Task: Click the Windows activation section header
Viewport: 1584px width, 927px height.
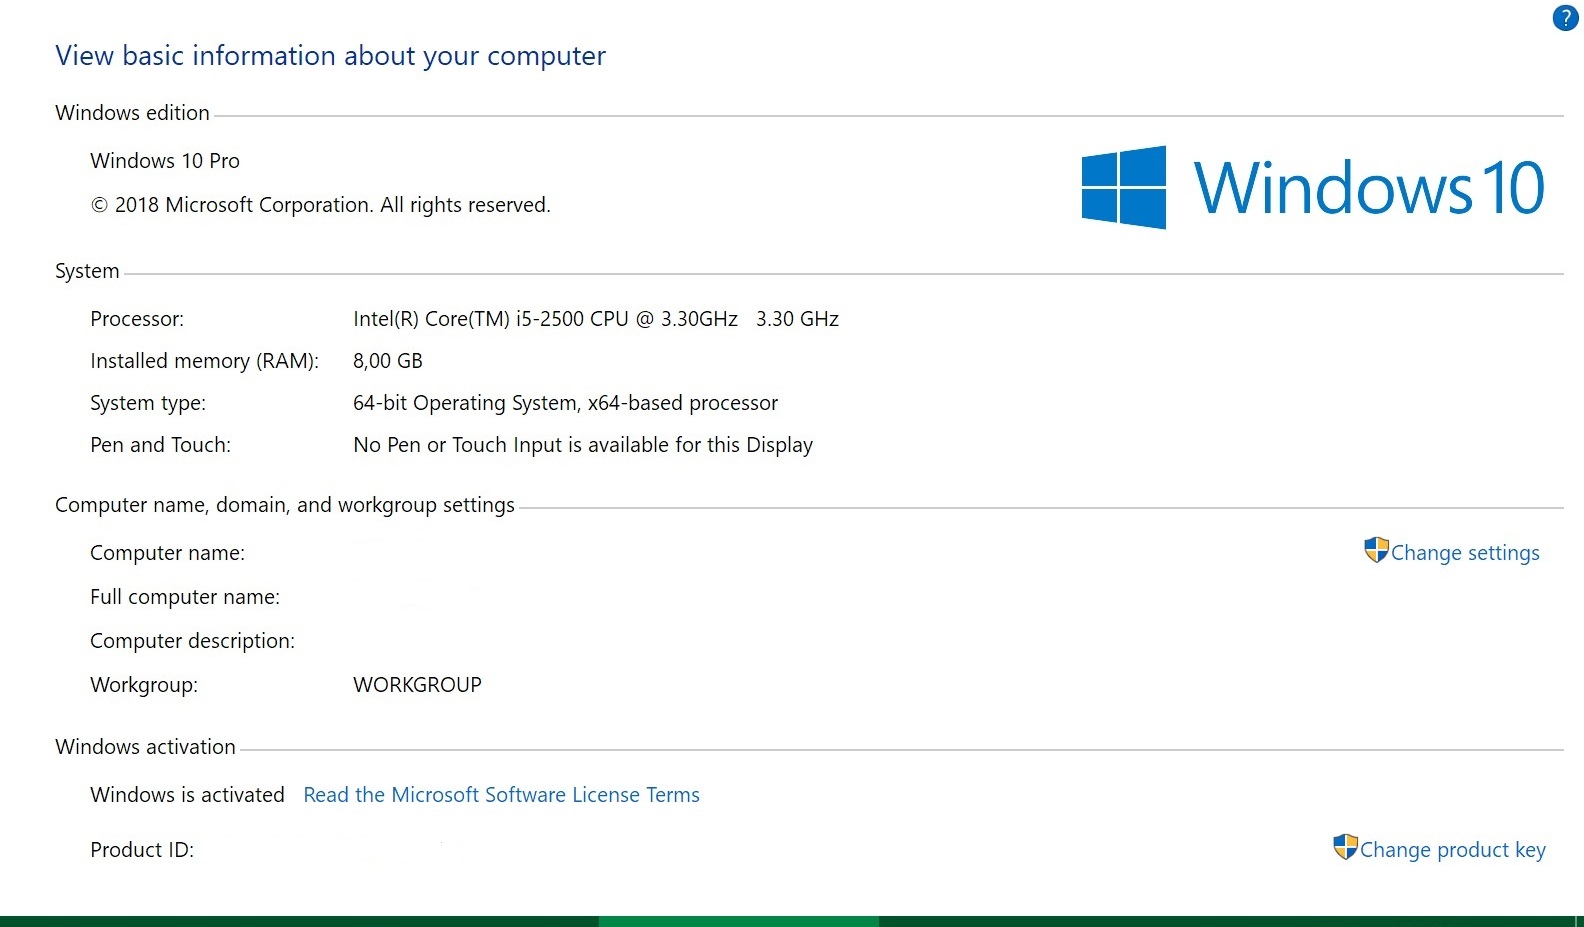Action: (145, 747)
